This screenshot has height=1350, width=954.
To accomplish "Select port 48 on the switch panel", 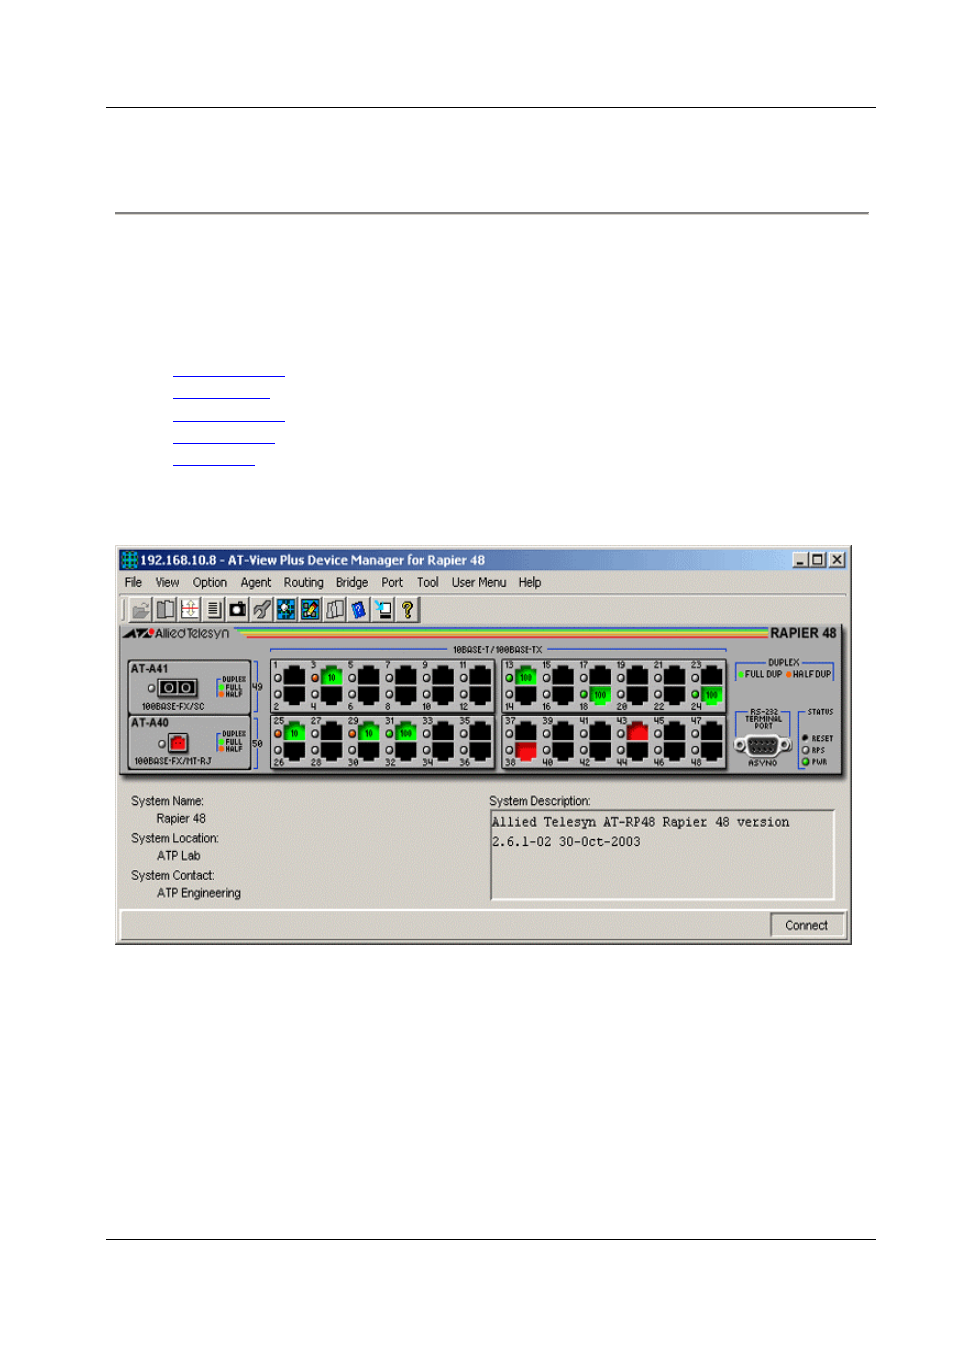I will point(712,750).
